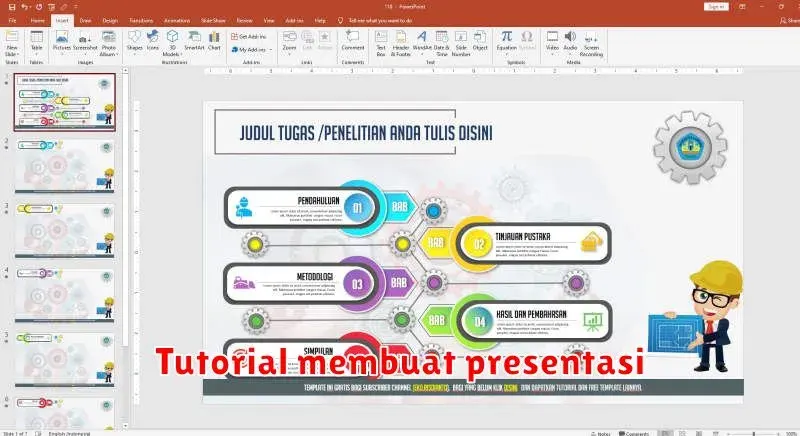800x436 pixels.
Task: Switch to the Animations tab
Action: tap(177, 20)
